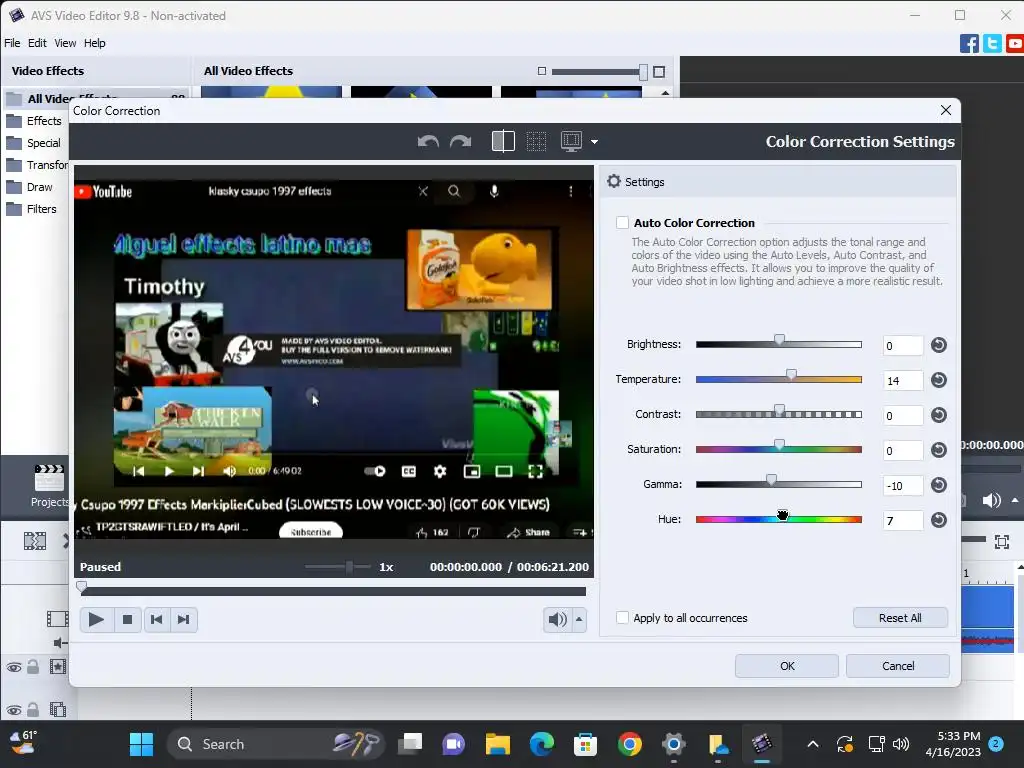Jump to previous frame in preview

[156, 620]
